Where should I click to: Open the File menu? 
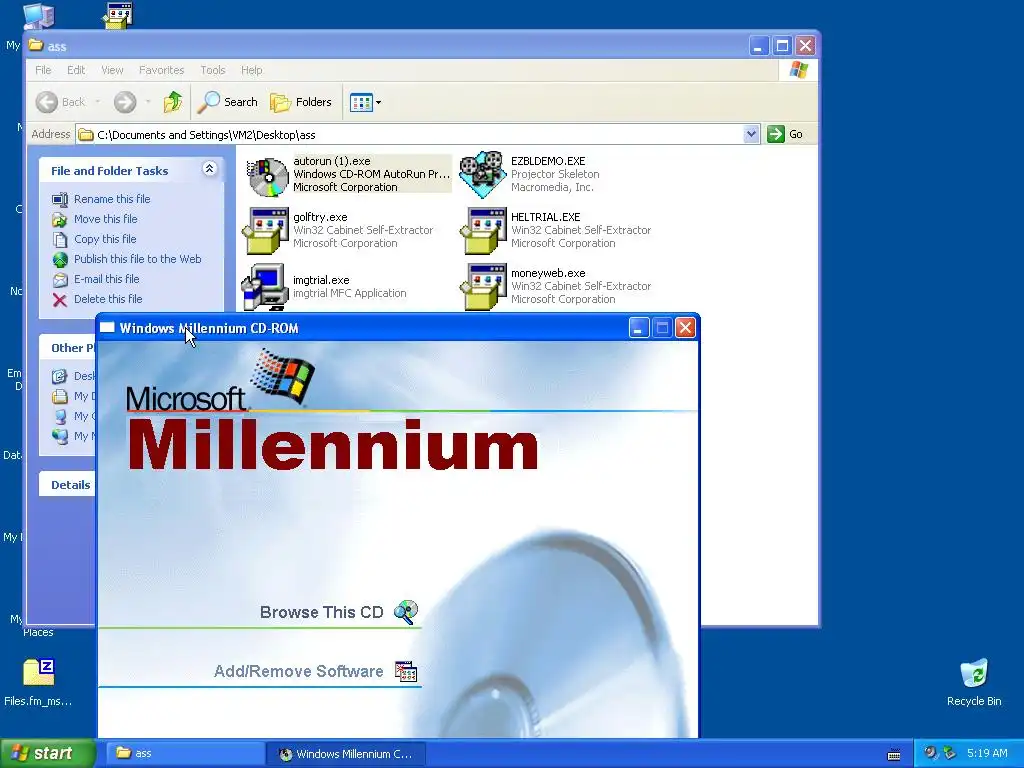coord(43,70)
